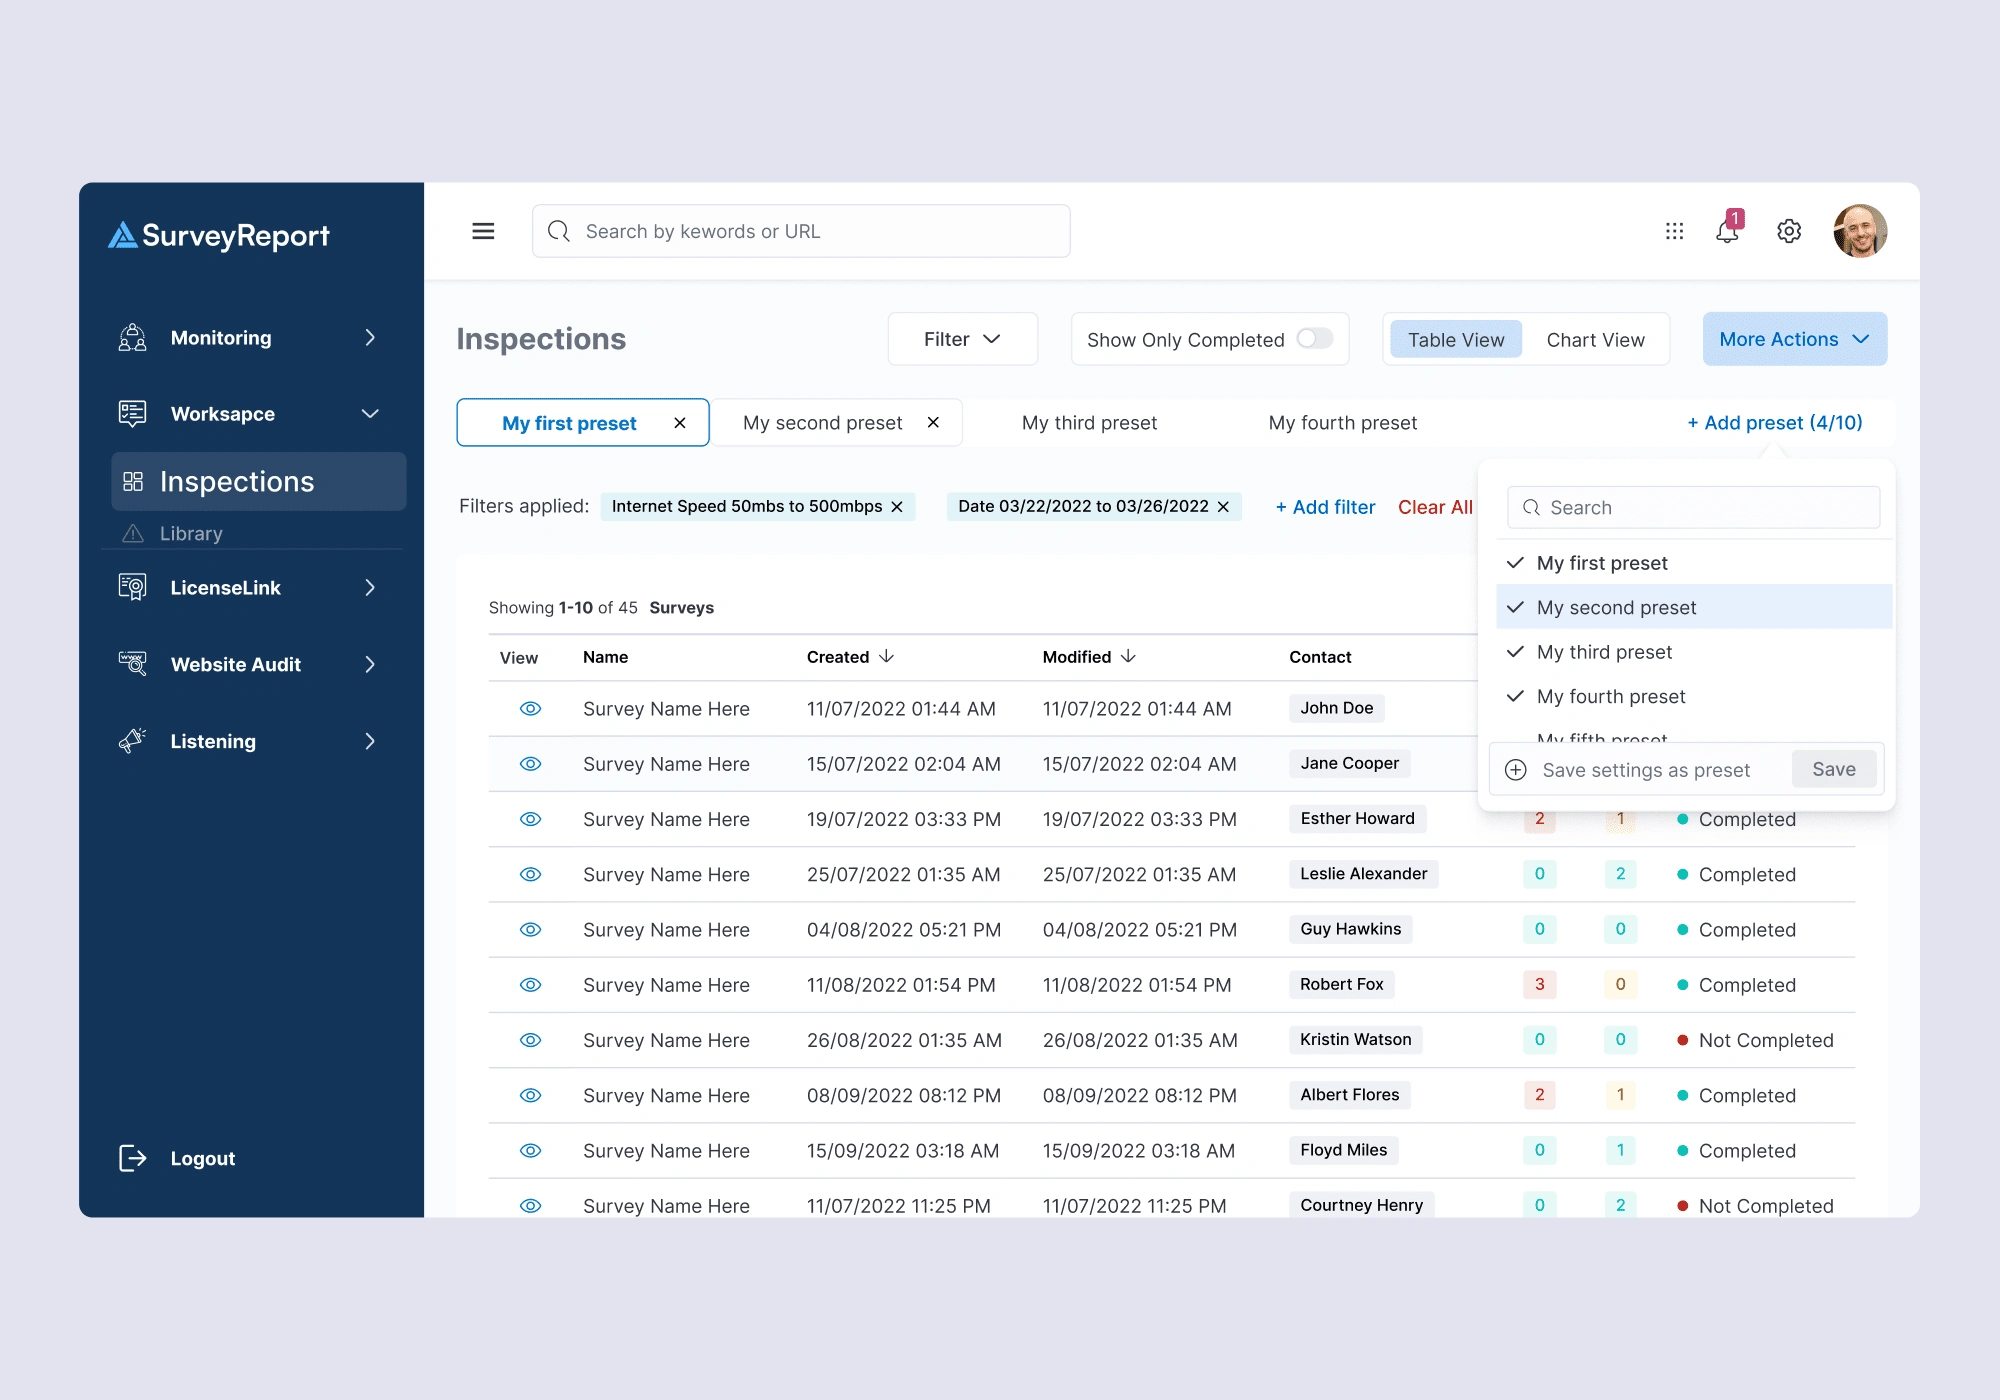Switch to My third preset tab
Image resolution: width=2000 pixels, height=1400 pixels.
tap(1089, 423)
